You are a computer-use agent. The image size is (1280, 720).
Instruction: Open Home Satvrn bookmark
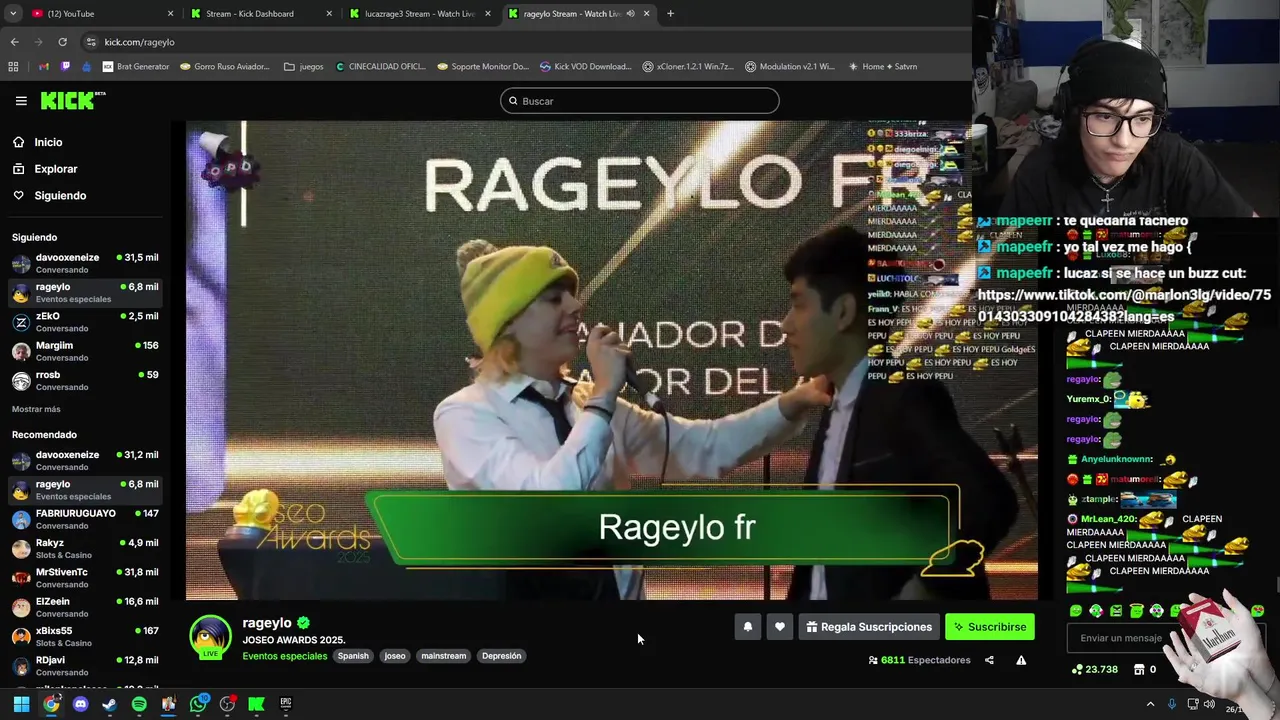[883, 67]
